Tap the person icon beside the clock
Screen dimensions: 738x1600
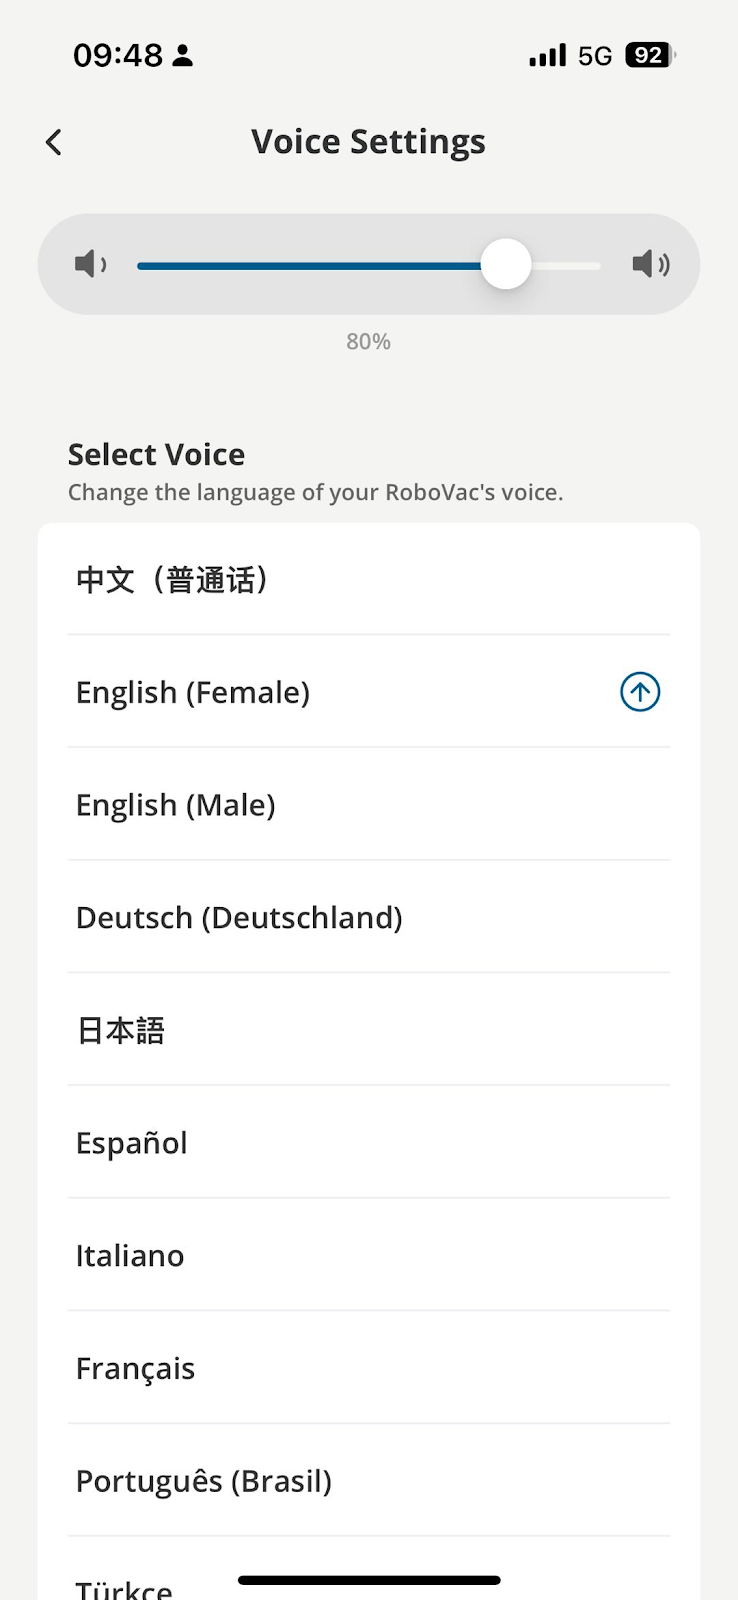click(182, 56)
